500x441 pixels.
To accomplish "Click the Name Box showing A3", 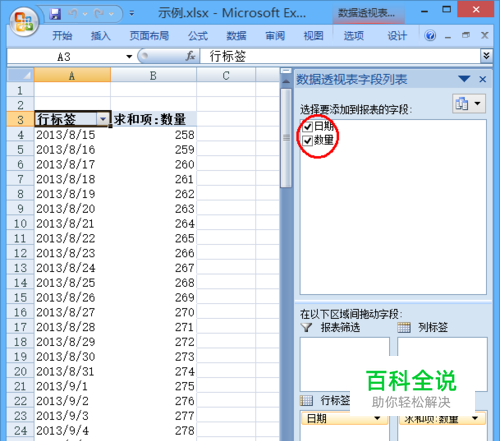I will tap(65, 57).
